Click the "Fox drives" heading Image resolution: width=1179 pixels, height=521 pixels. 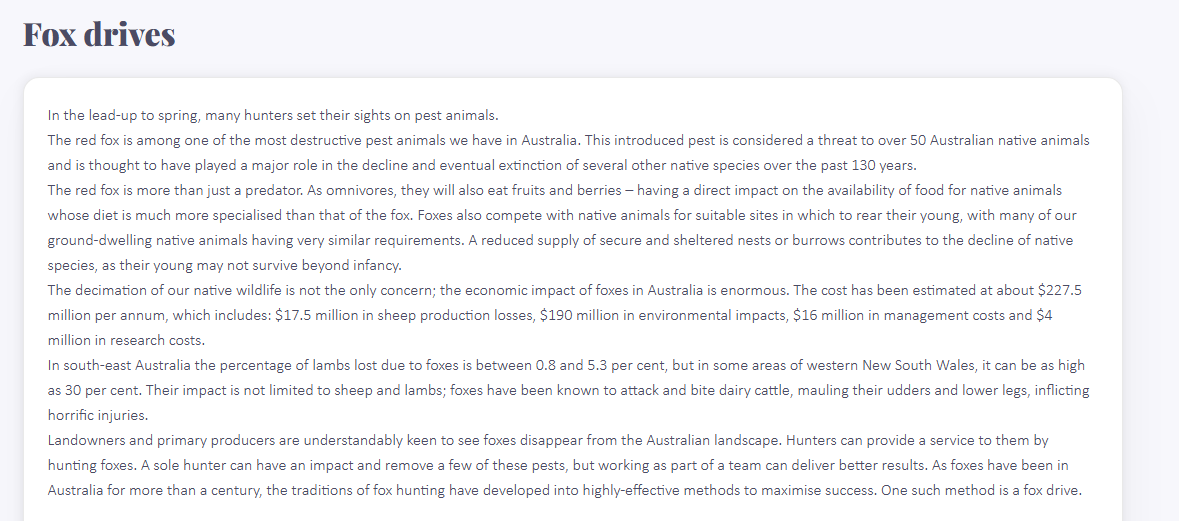[99, 35]
